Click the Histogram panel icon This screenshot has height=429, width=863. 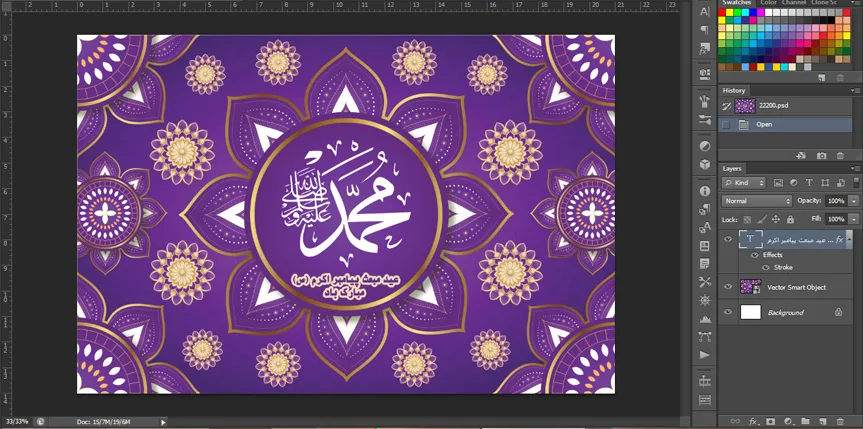(x=705, y=320)
